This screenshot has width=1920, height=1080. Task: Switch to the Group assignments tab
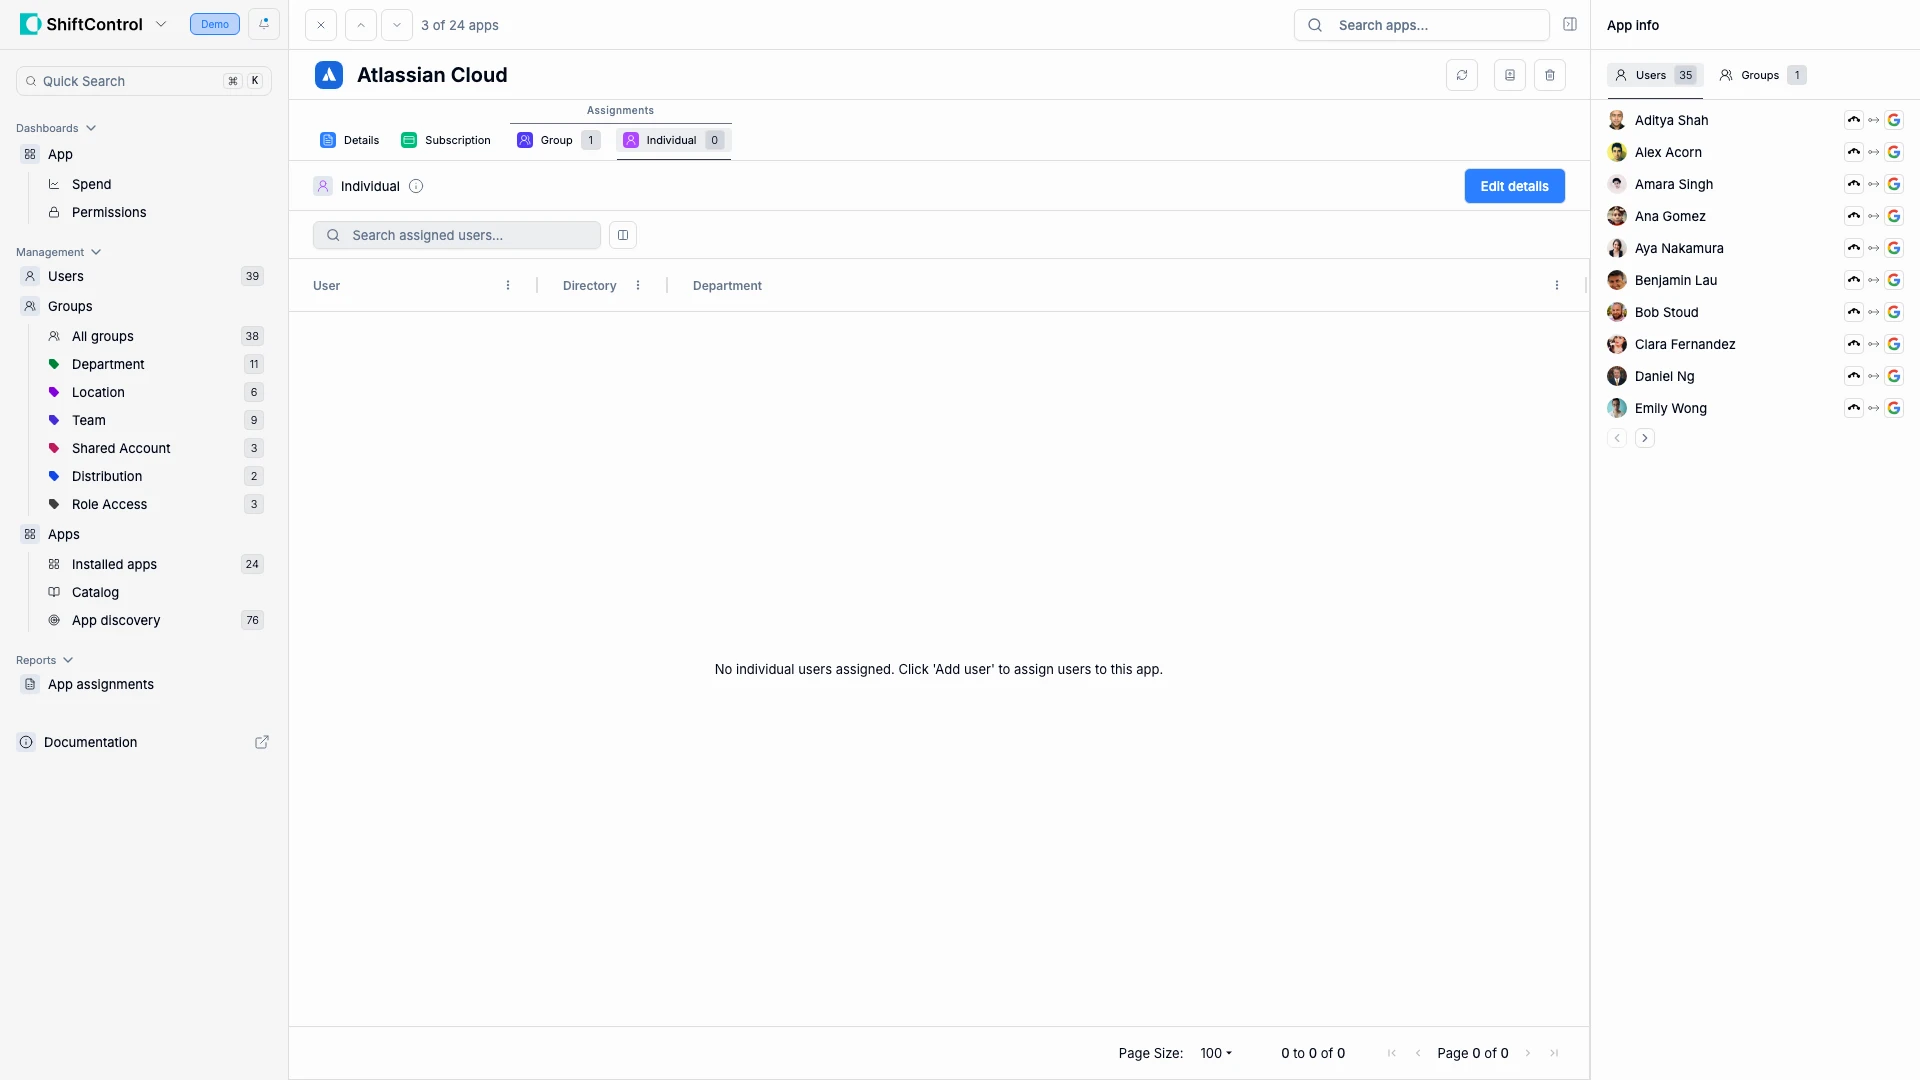point(557,140)
